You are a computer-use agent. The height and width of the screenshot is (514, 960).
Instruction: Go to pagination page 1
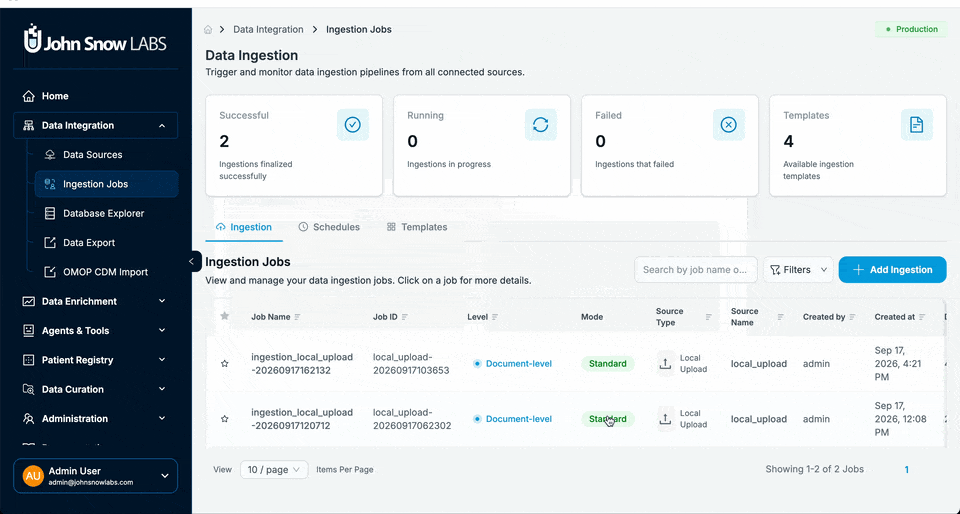pyautogui.click(x=907, y=470)
